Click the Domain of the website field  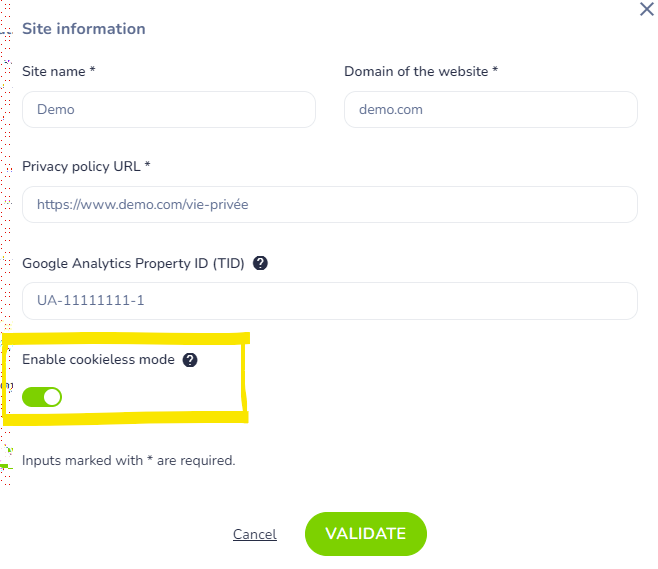coord(490,110)
